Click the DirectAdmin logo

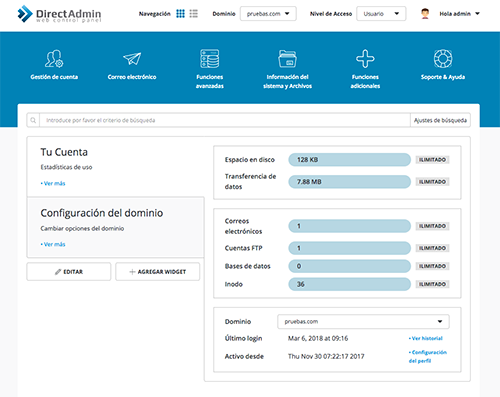[x=59, y=14]
